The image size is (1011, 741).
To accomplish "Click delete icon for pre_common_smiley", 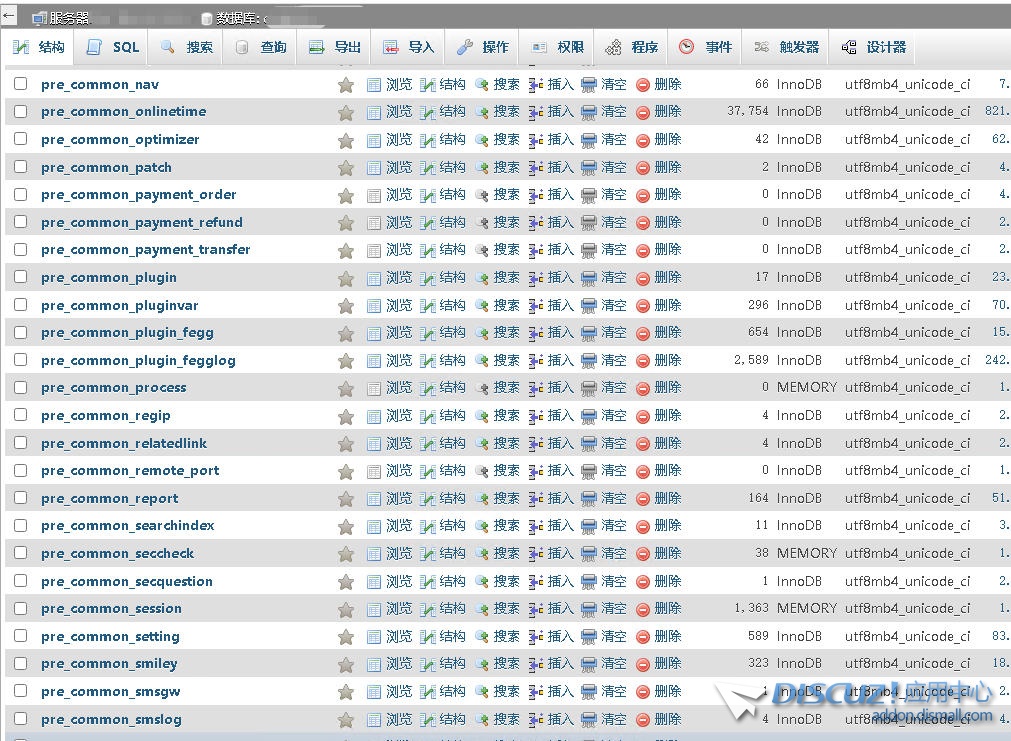I will point(643,664).
